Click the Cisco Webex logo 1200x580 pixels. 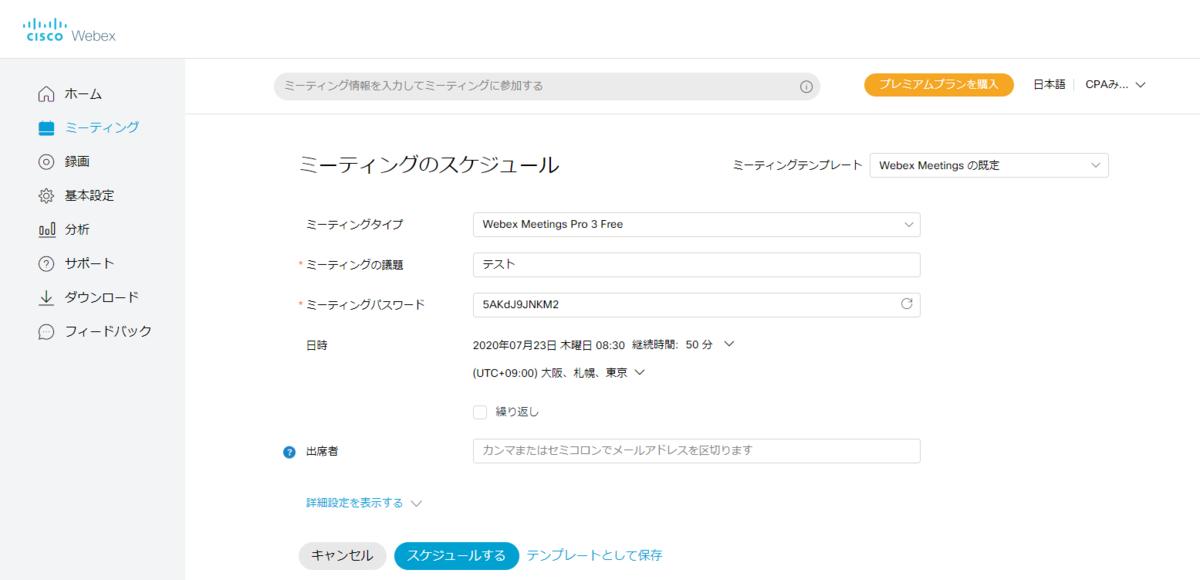(70, 30)
